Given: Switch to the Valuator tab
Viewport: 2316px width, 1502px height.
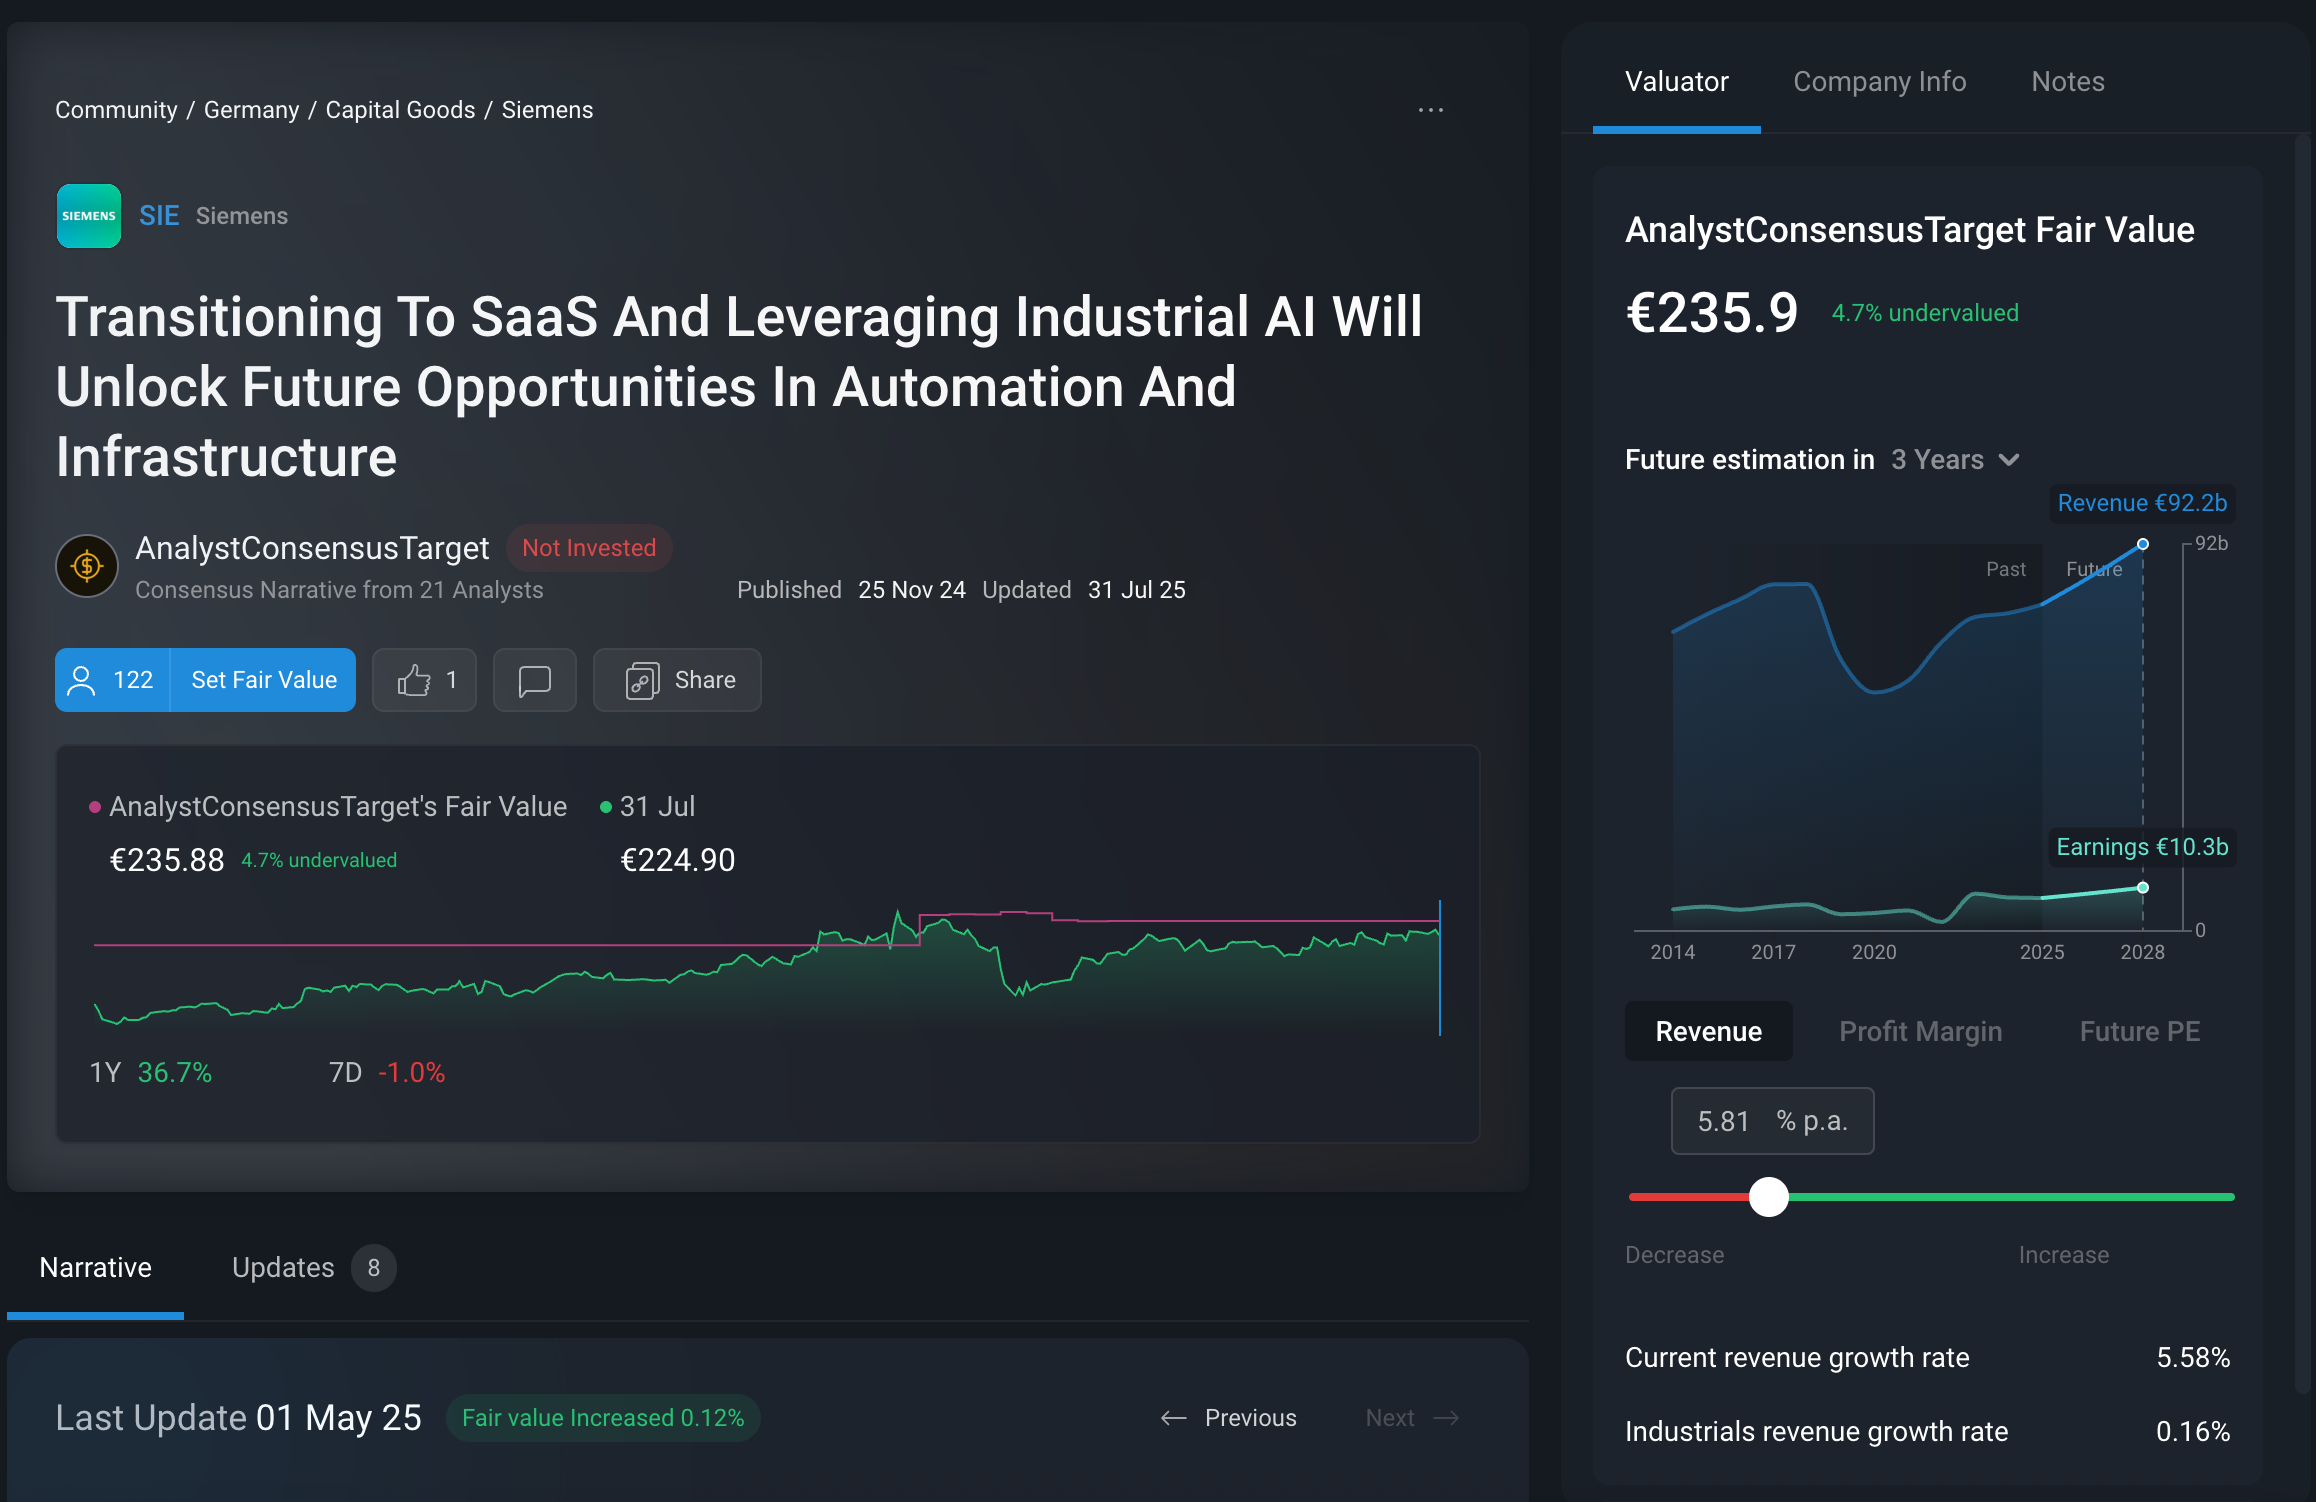Looking at the screenshot, I should [x=1677, y=82].
